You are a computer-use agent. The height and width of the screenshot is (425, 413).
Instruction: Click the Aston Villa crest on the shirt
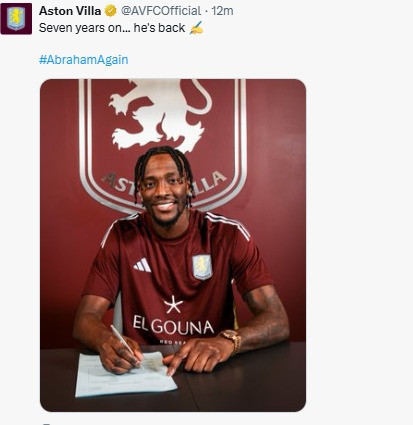click(202, 267)
